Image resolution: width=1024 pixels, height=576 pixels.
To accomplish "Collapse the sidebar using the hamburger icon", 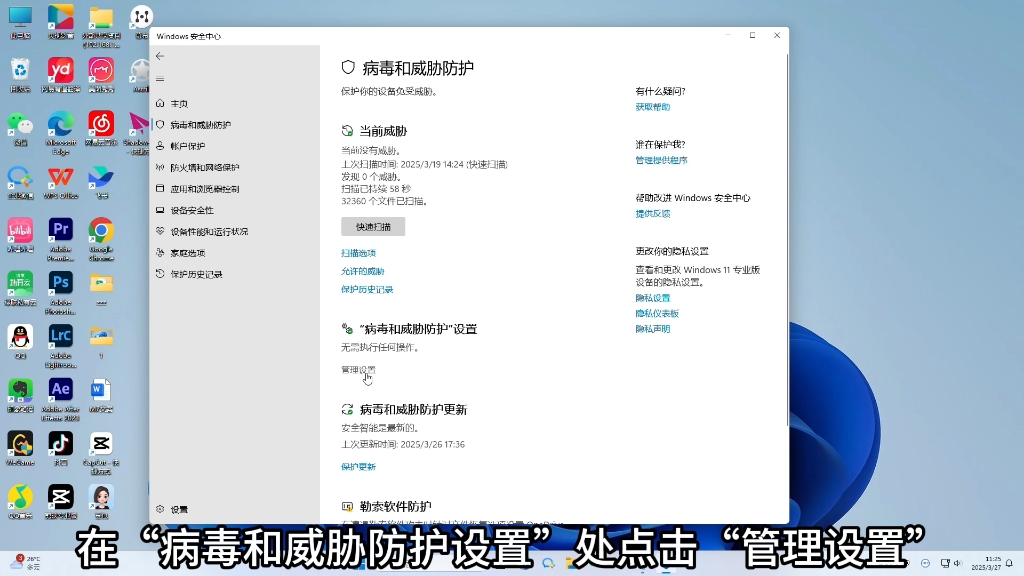I will point(161,78).
